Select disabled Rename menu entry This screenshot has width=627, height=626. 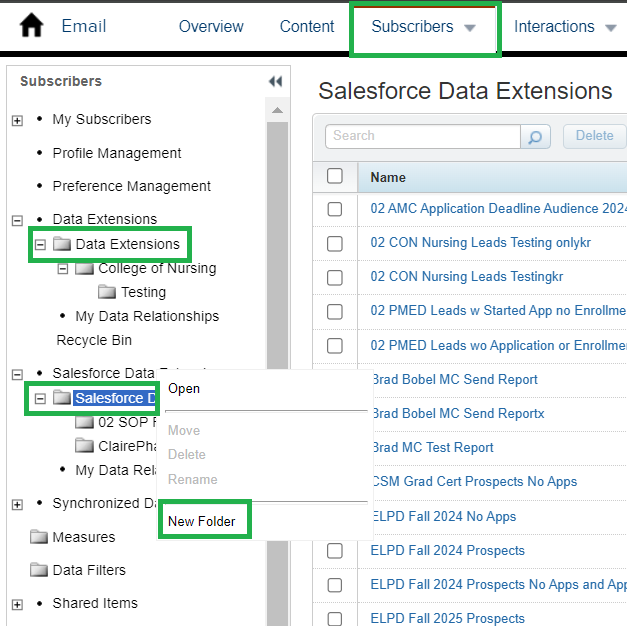tap(192, 479)
